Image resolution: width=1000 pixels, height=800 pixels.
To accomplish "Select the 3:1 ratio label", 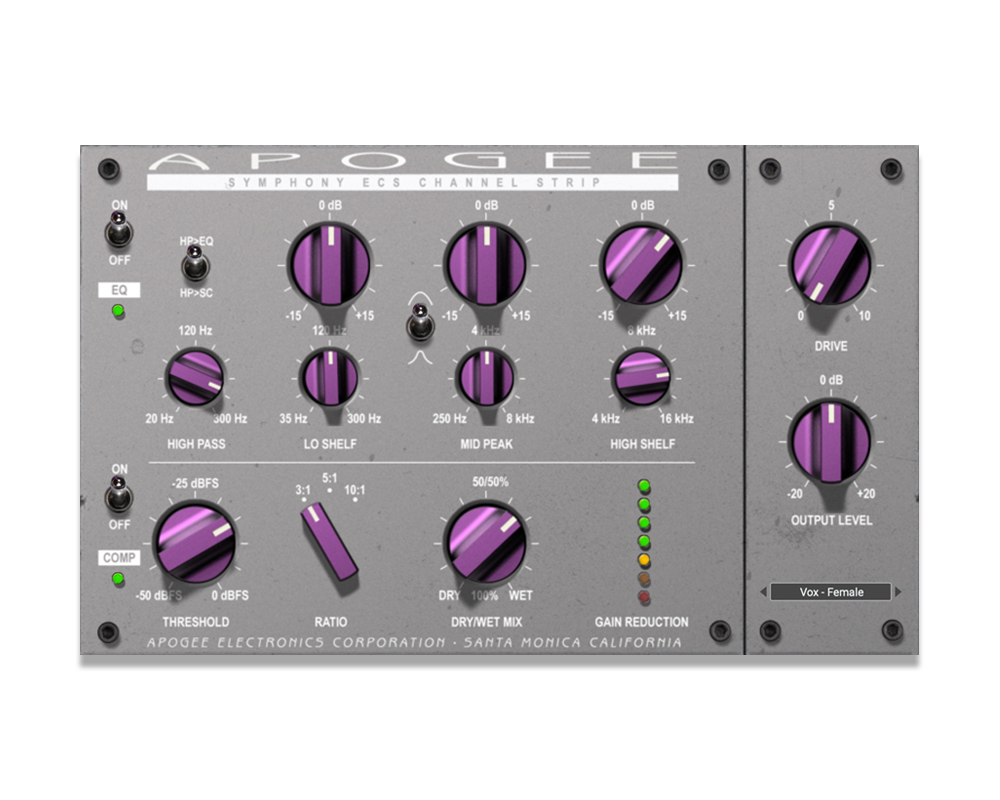I will 303,490.
